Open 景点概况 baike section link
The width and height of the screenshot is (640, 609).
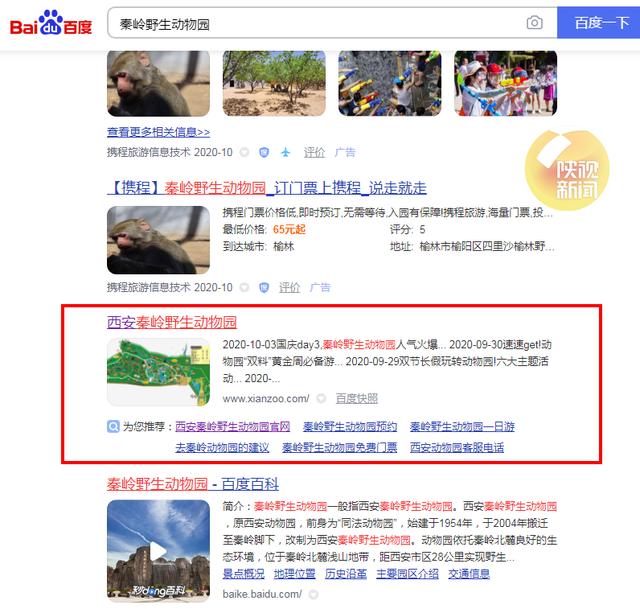[x=244, y=574]
